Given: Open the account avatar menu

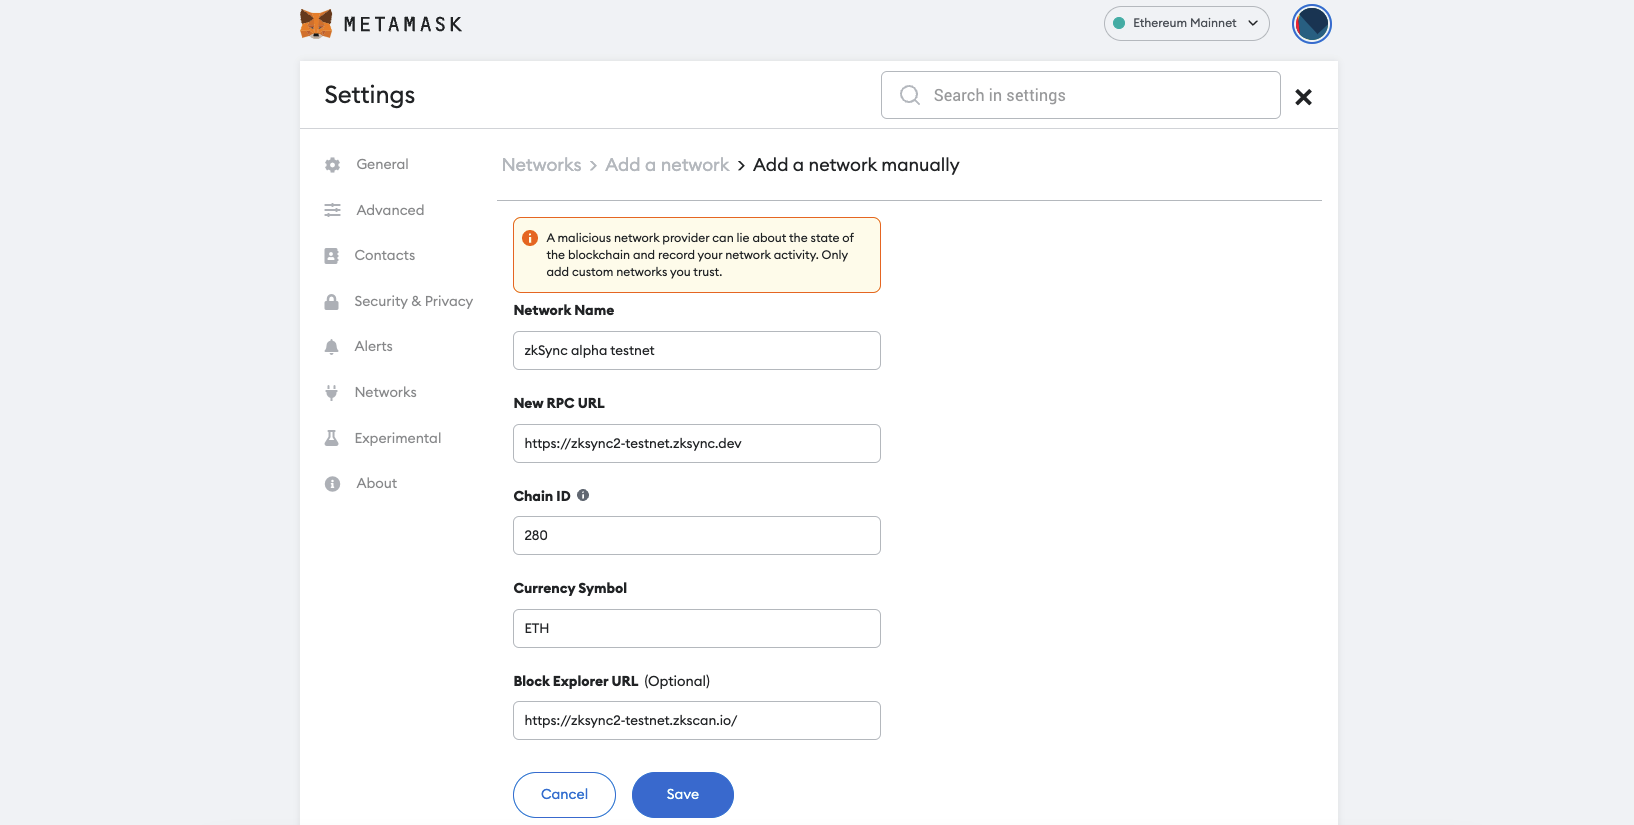Looking at the screenshot, I should 1312,24.
